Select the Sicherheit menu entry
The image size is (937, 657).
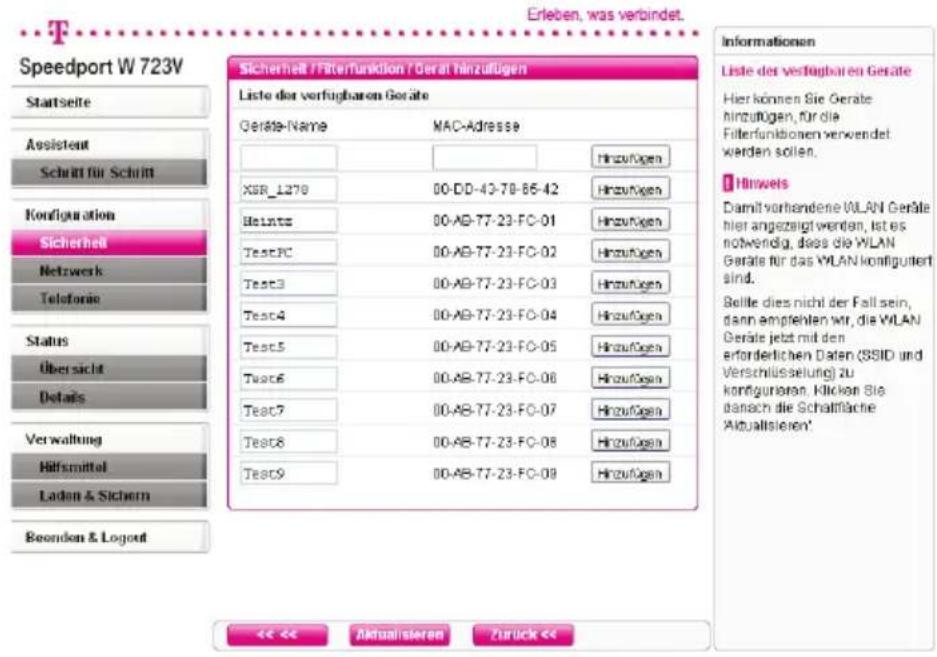110,243
